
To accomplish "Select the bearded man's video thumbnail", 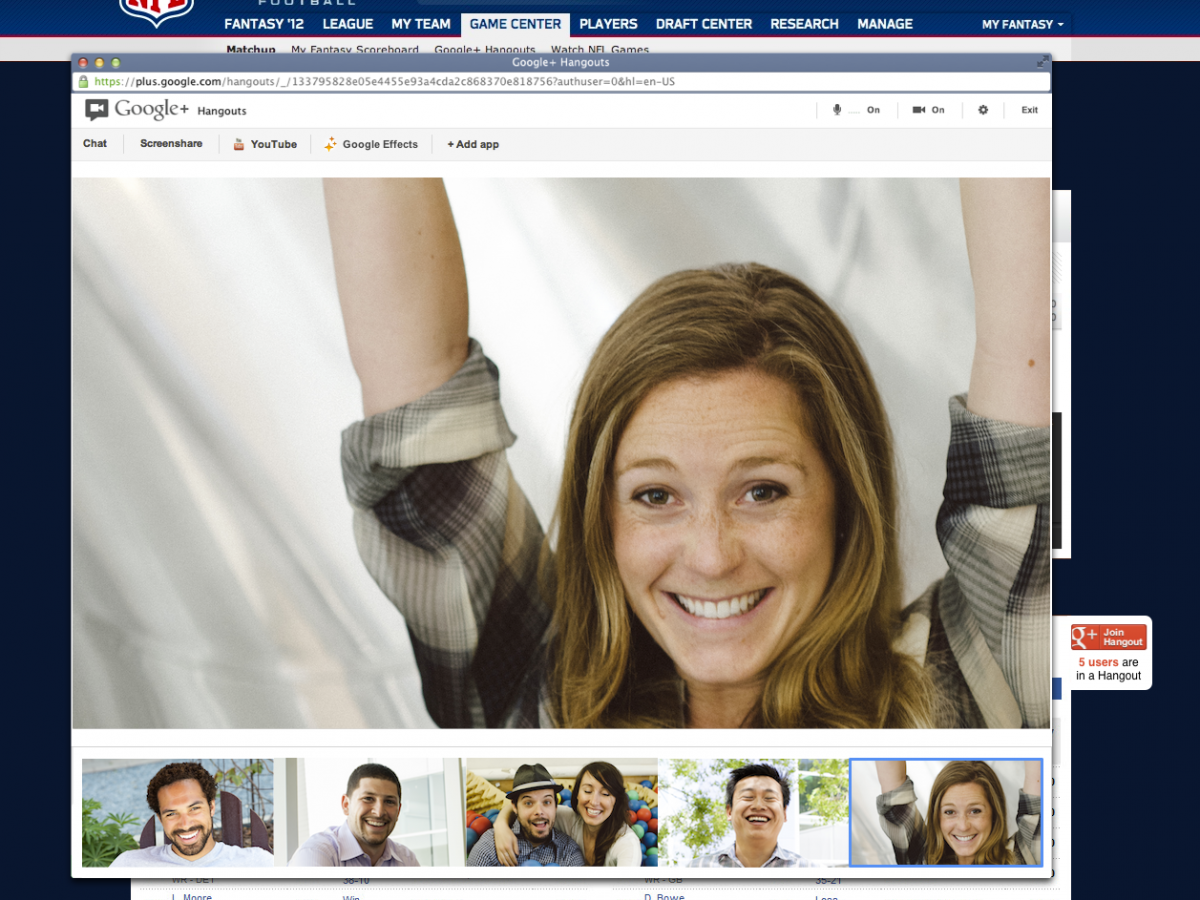I will 177,812.
